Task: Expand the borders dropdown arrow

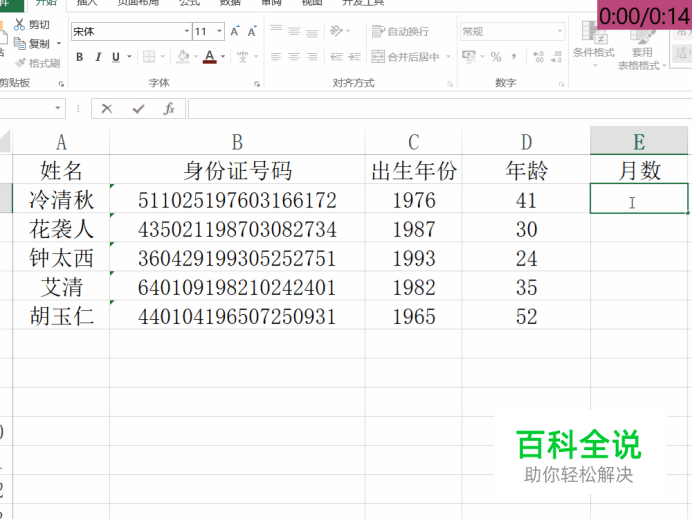Action: click(x=162, y=57)
